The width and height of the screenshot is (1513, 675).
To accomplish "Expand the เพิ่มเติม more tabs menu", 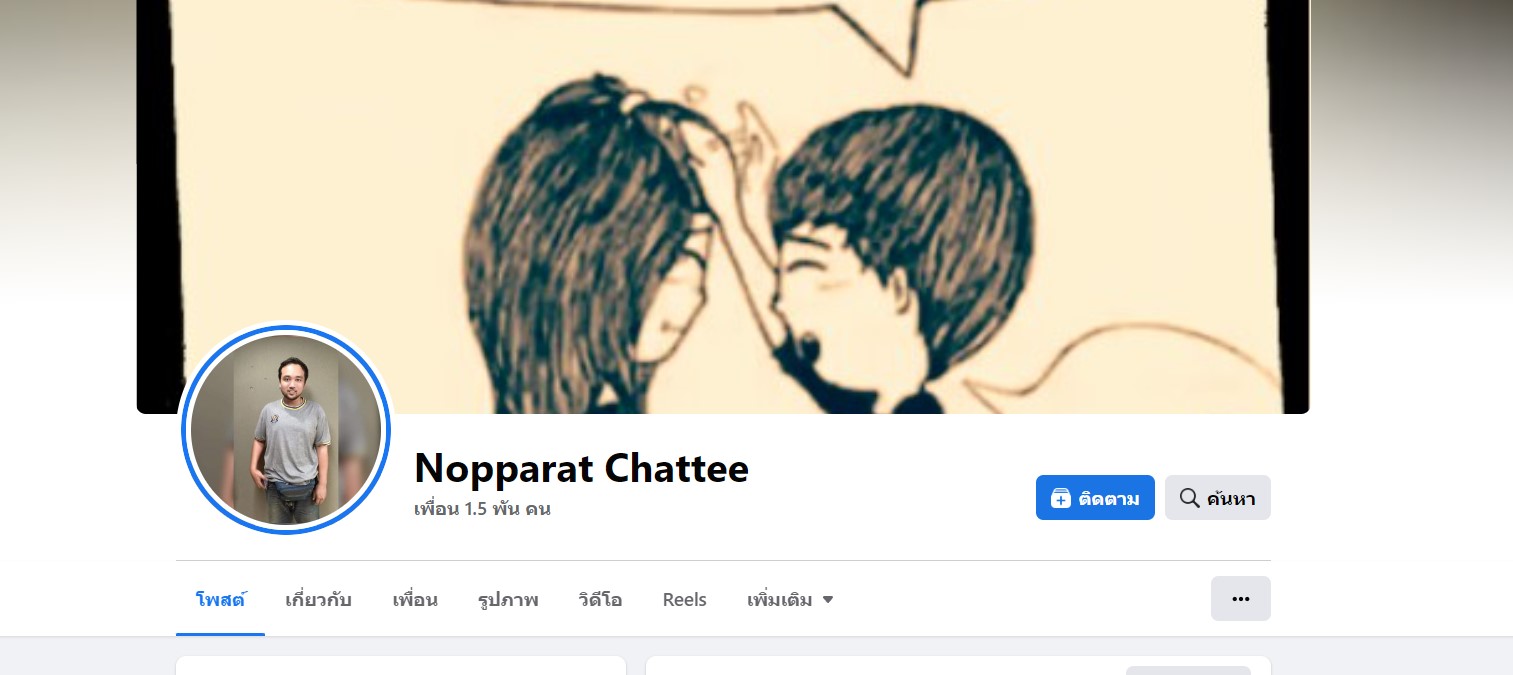I will point(790,600).
